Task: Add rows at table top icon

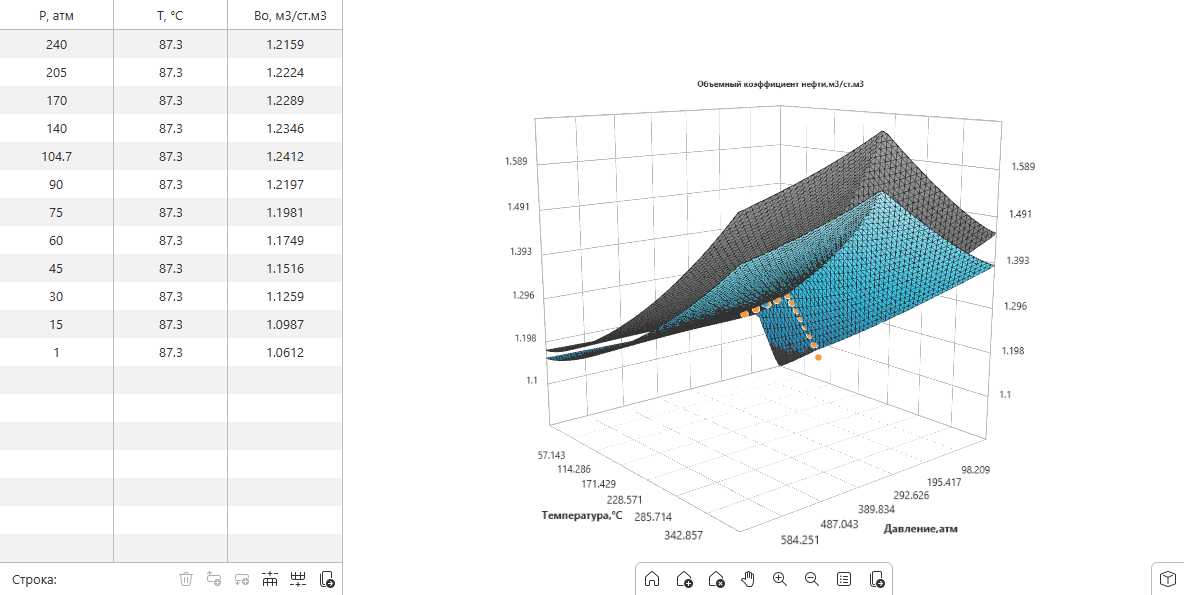Action: [x=270, y=579]
